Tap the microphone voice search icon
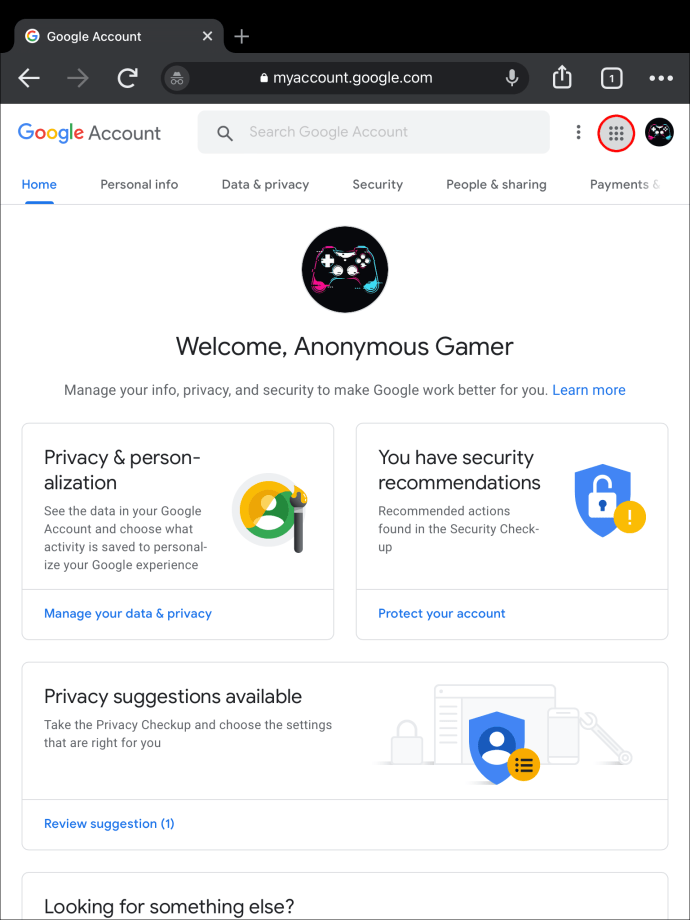This screenshot has width=690, height=920. 512,78
